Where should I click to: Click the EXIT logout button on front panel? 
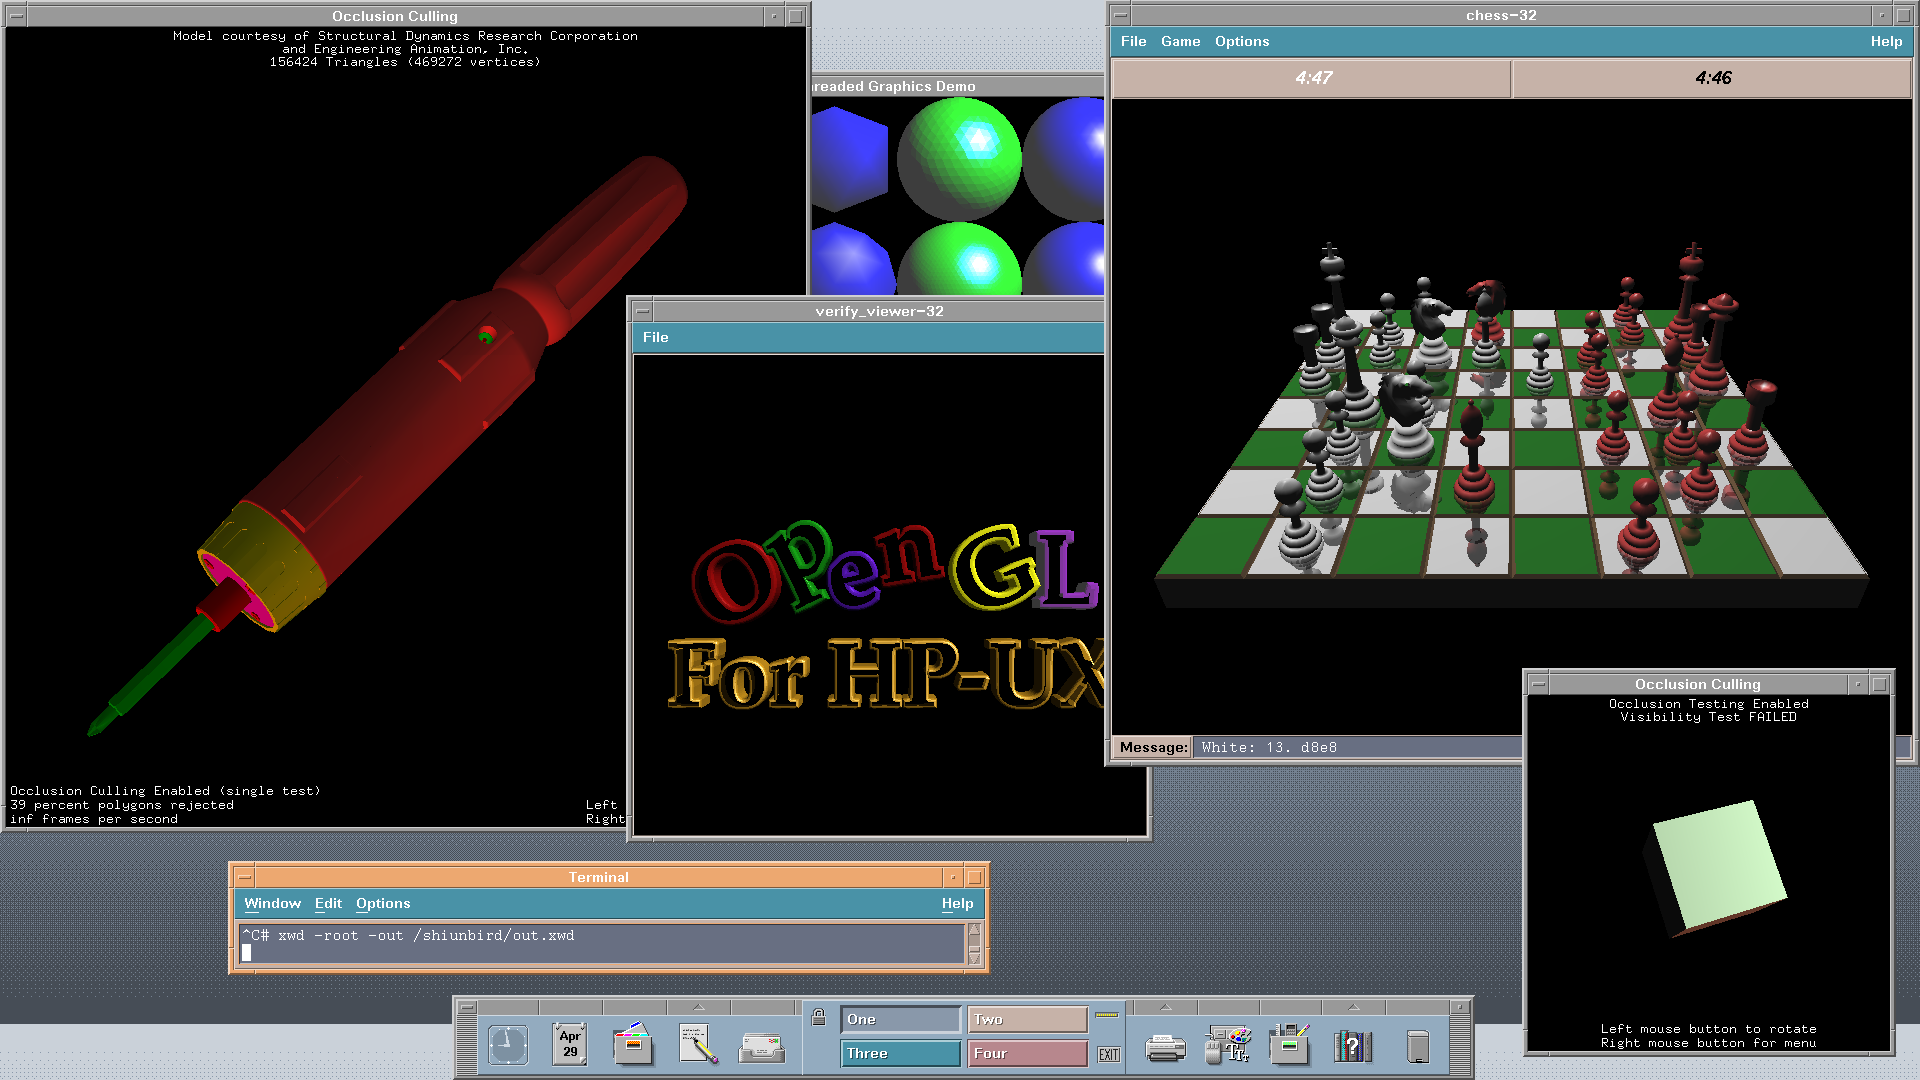[x=1109, y=1054]
